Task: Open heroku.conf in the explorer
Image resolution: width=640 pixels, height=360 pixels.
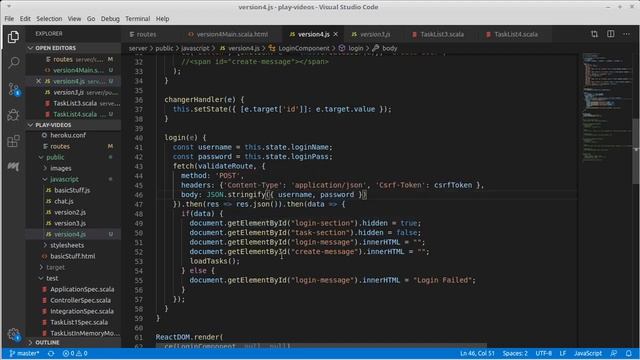Action: (x=68, y=135)
